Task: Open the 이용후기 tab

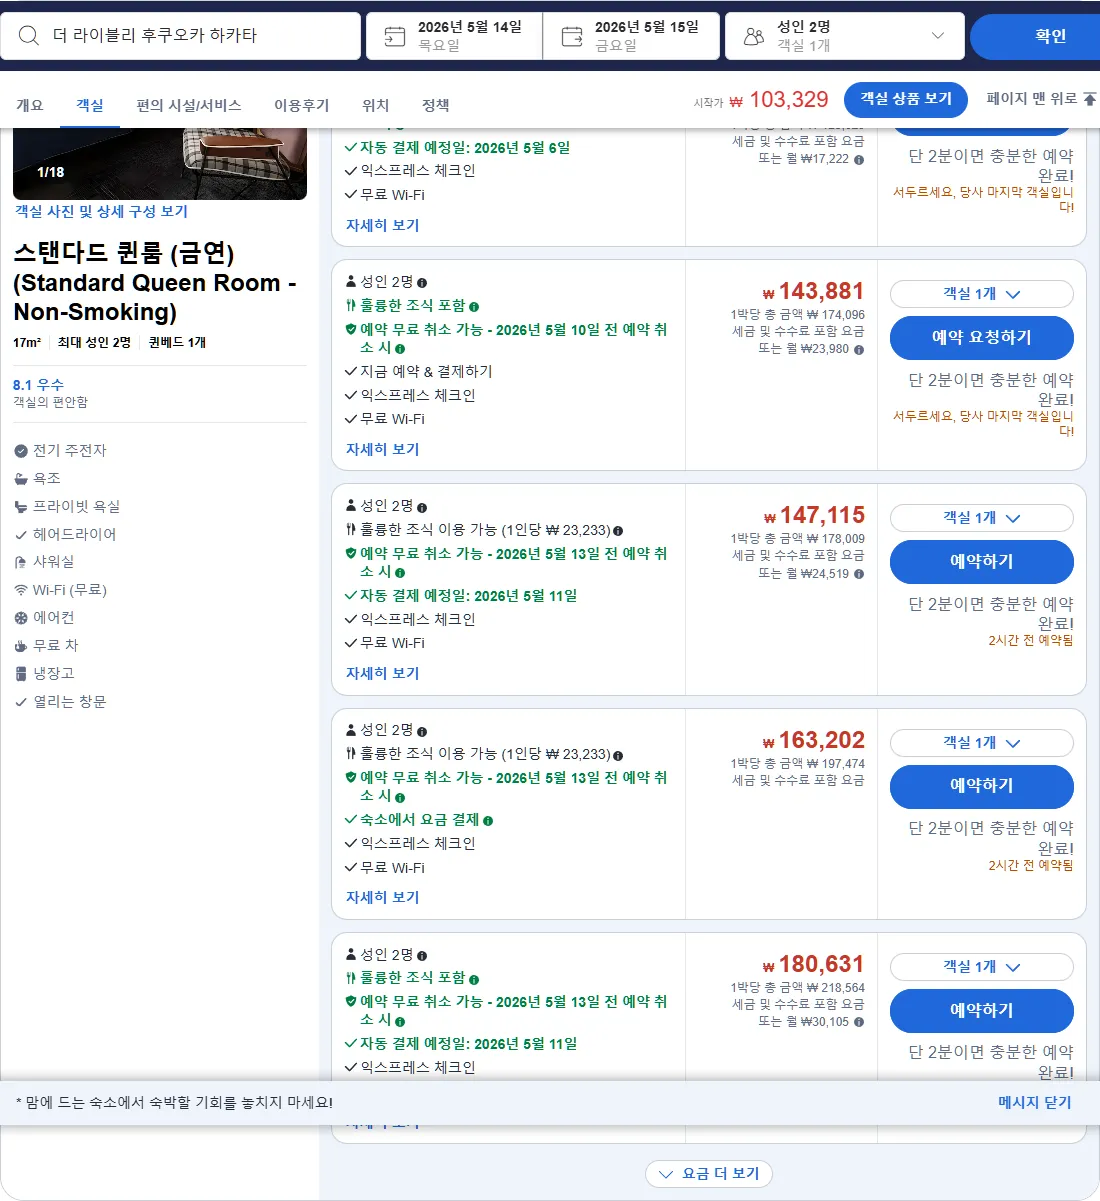Action: [x=302, y=105]
